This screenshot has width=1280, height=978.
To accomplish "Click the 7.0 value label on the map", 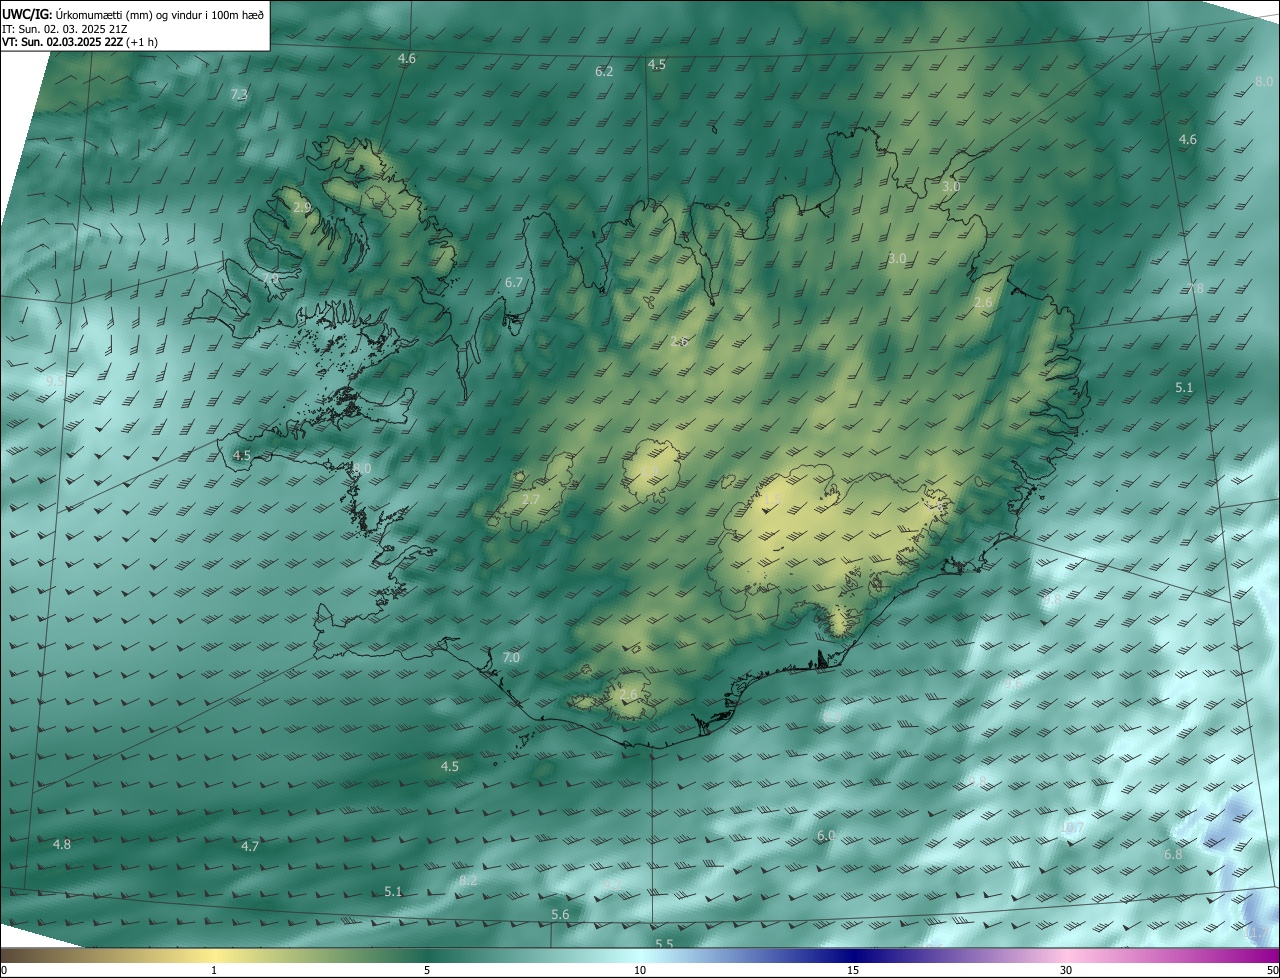I will pyautogui.click(x=511, y=657).
